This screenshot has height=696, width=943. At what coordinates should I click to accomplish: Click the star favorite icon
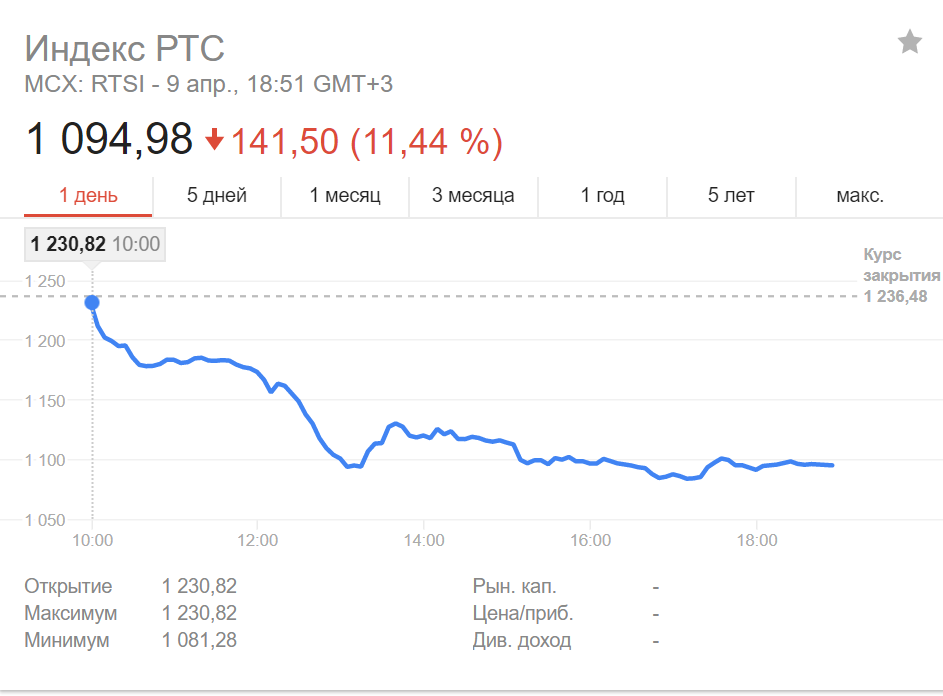[x=909, y=42]
